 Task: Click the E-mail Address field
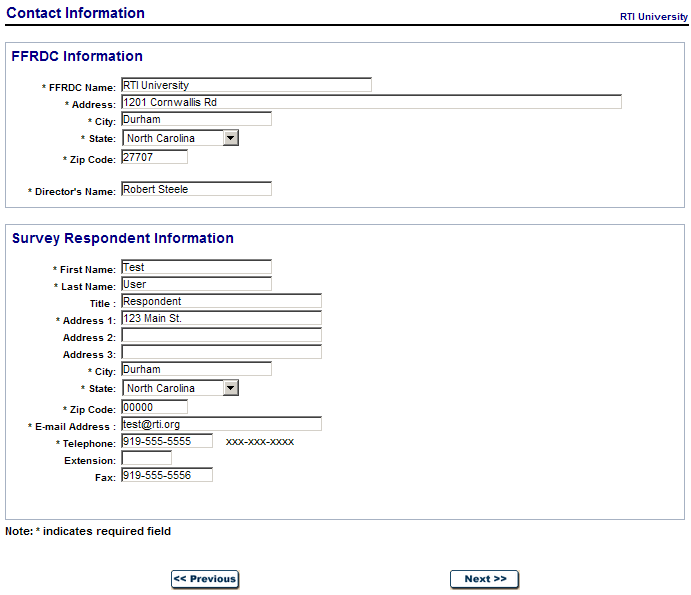pos(221,424)
